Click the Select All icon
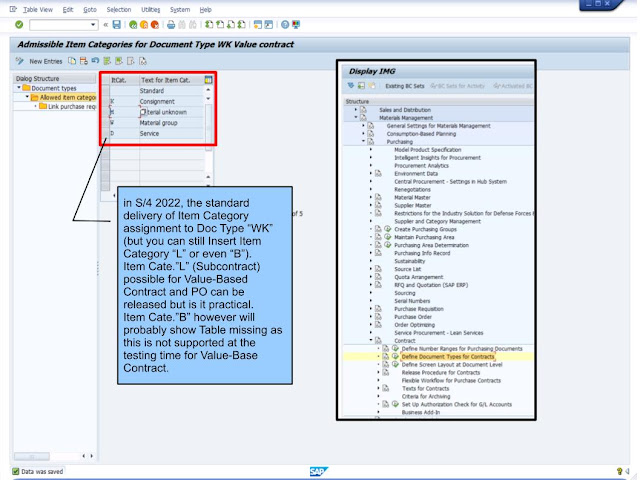640x480 pixels. pyautogui.click(x=107, y=61)
